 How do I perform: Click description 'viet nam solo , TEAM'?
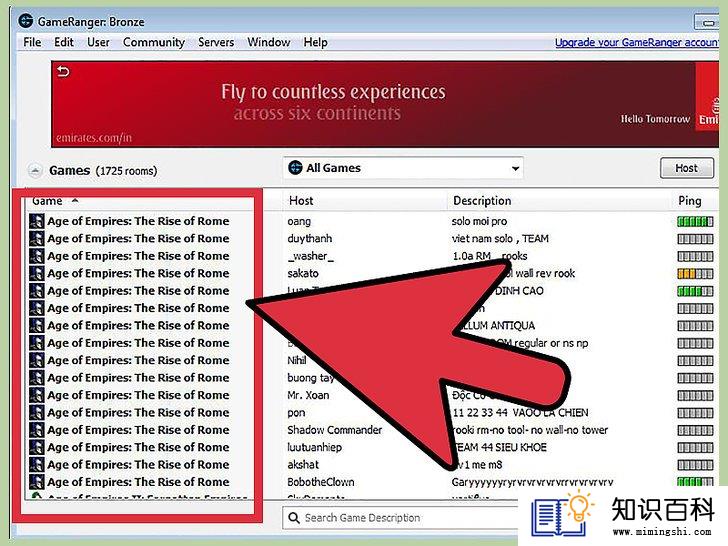pos(500,239)
